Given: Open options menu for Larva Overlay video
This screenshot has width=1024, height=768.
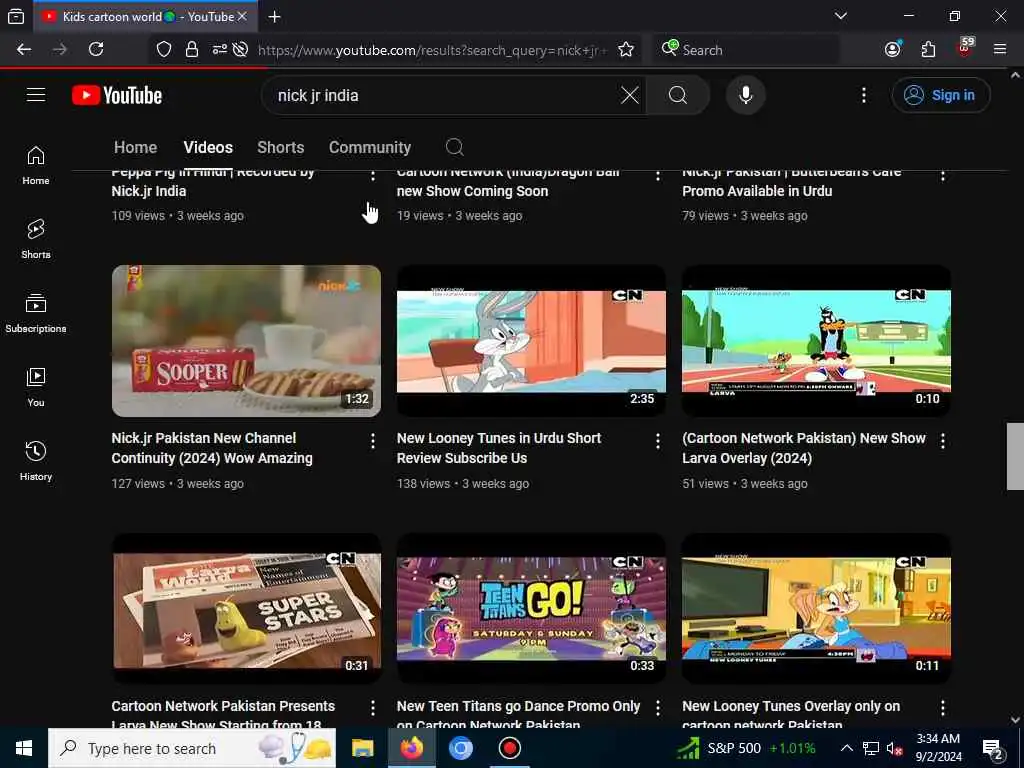Looking at the screenshot, I should (942, 441).
